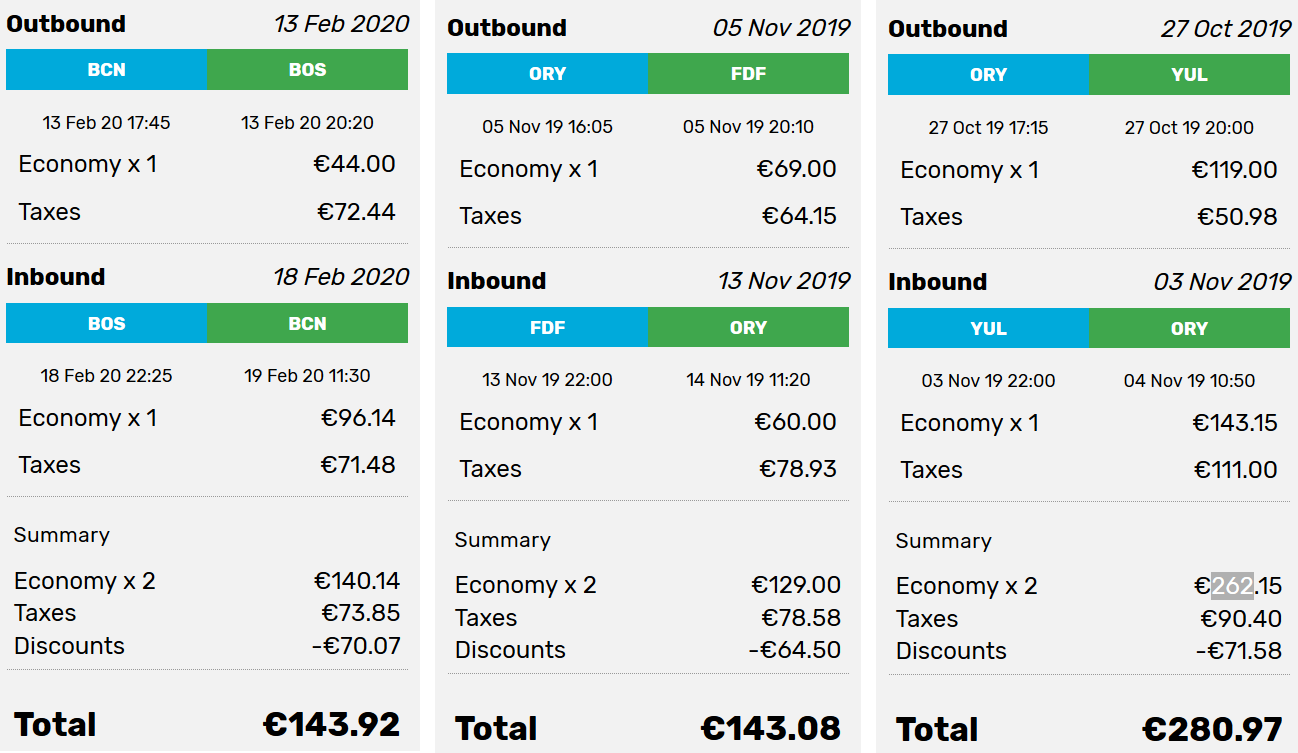Click the green BOS outbound destination box
Screen dimensions: 1298x753
tap(308, 70)
